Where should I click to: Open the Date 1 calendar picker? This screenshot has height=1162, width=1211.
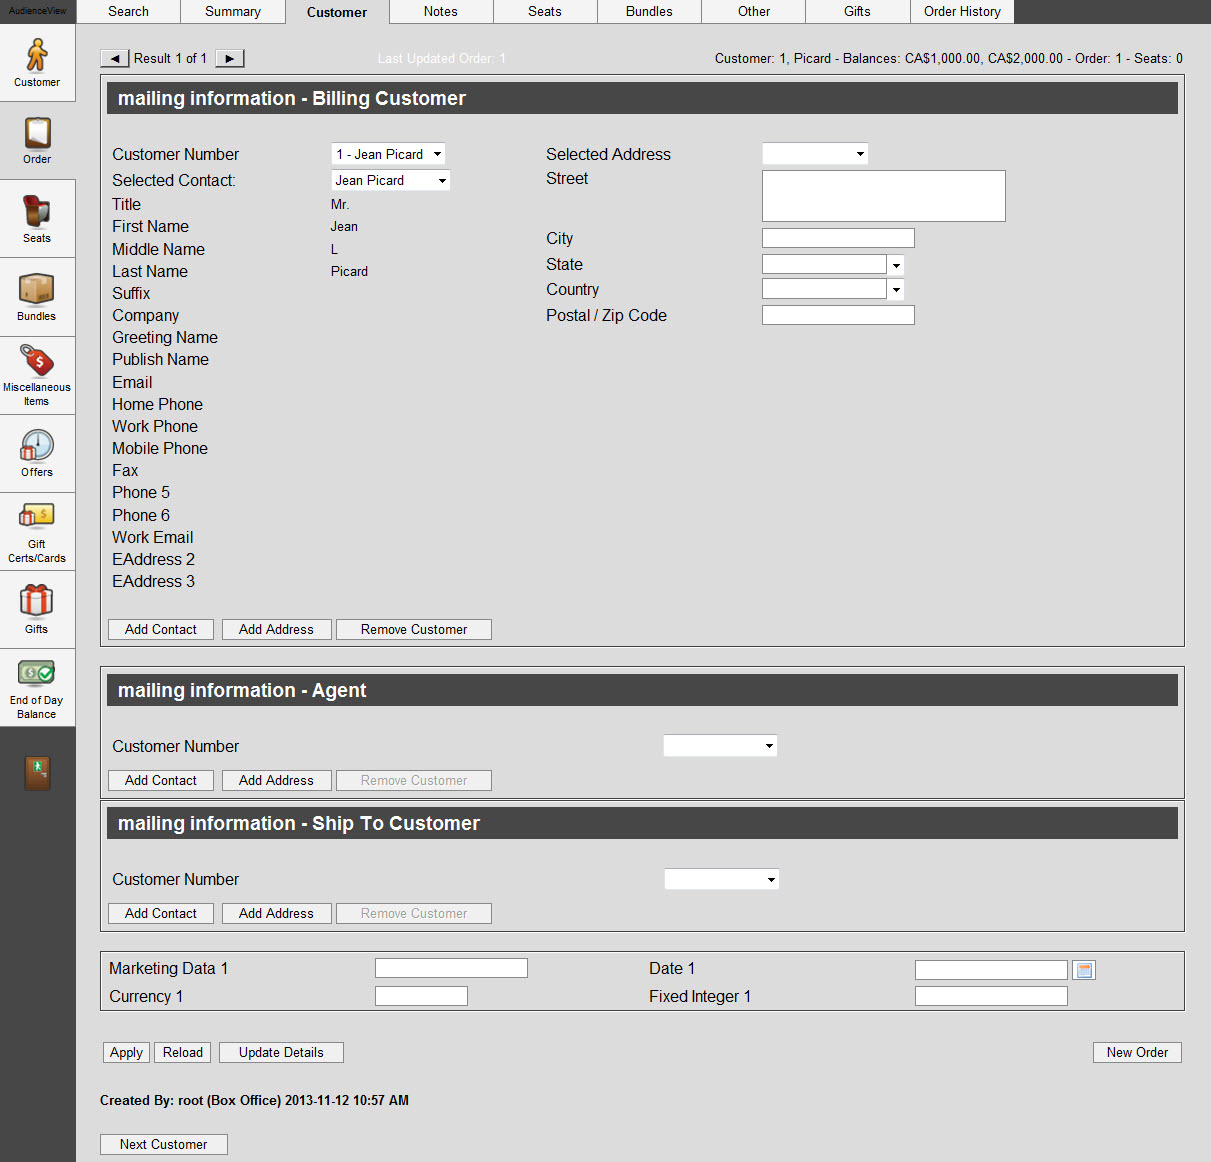1084,970
